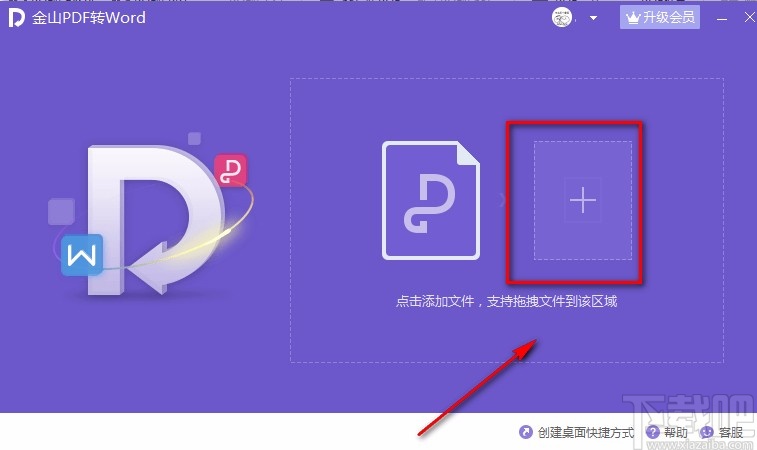Click the 金山PDF转Word logo icon in title bar

point(16,18)
